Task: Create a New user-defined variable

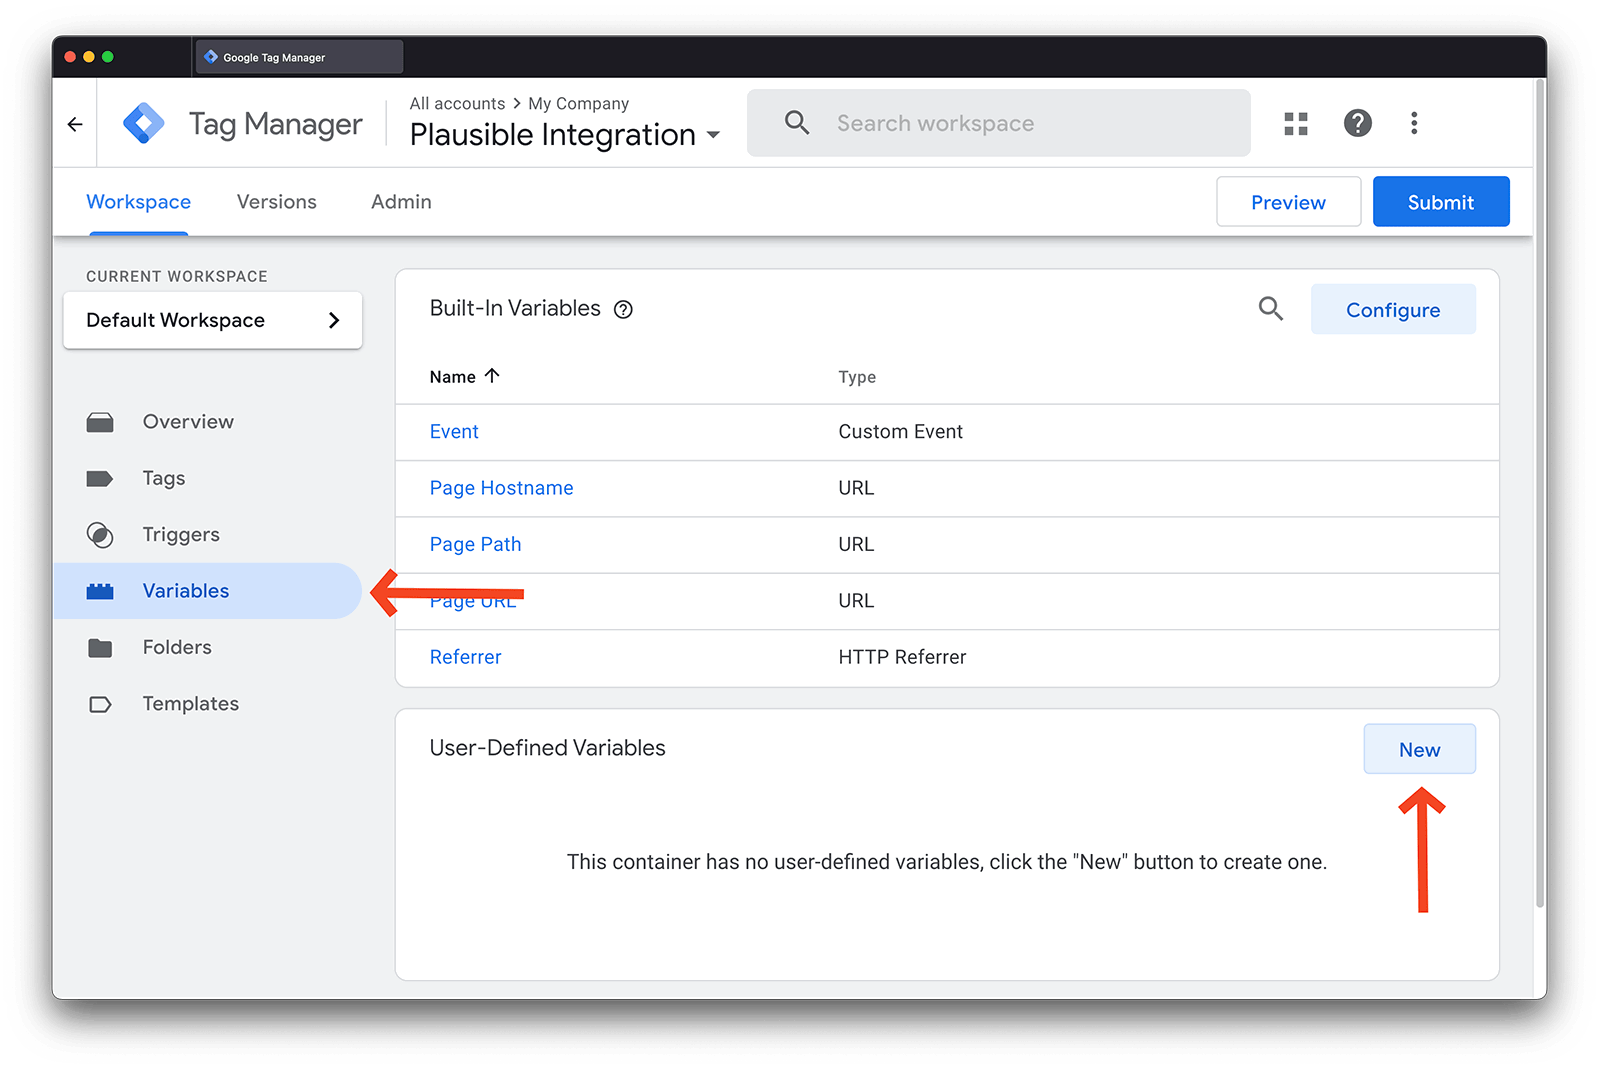Action: click(1419, 750)
